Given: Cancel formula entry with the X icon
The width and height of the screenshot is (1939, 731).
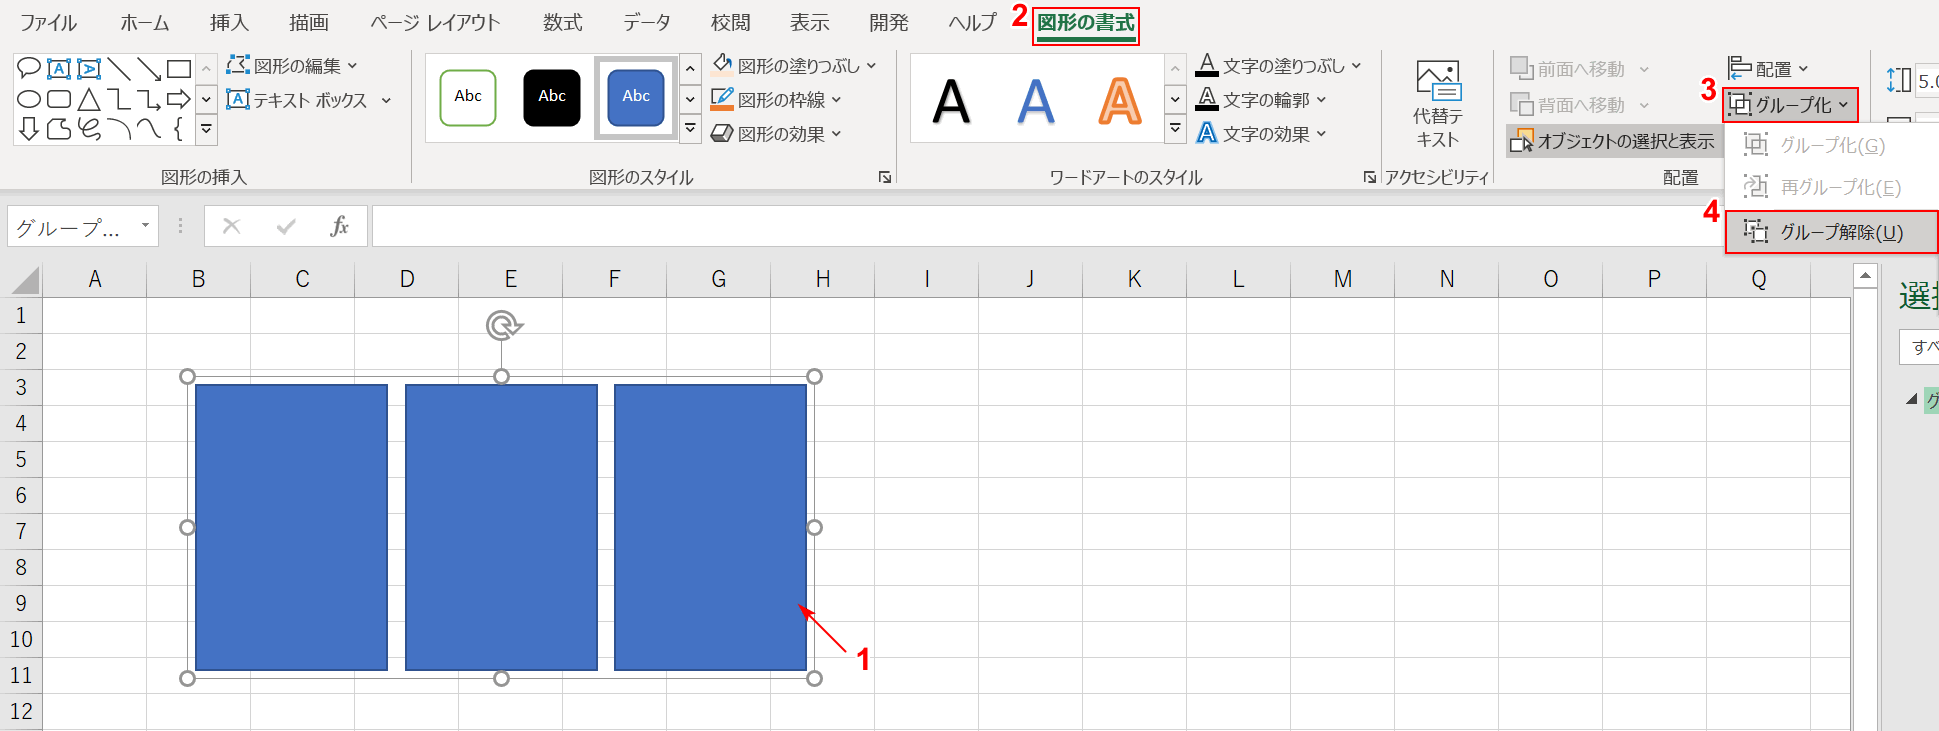Looking at the screenshot, I should tap(232, 226).
